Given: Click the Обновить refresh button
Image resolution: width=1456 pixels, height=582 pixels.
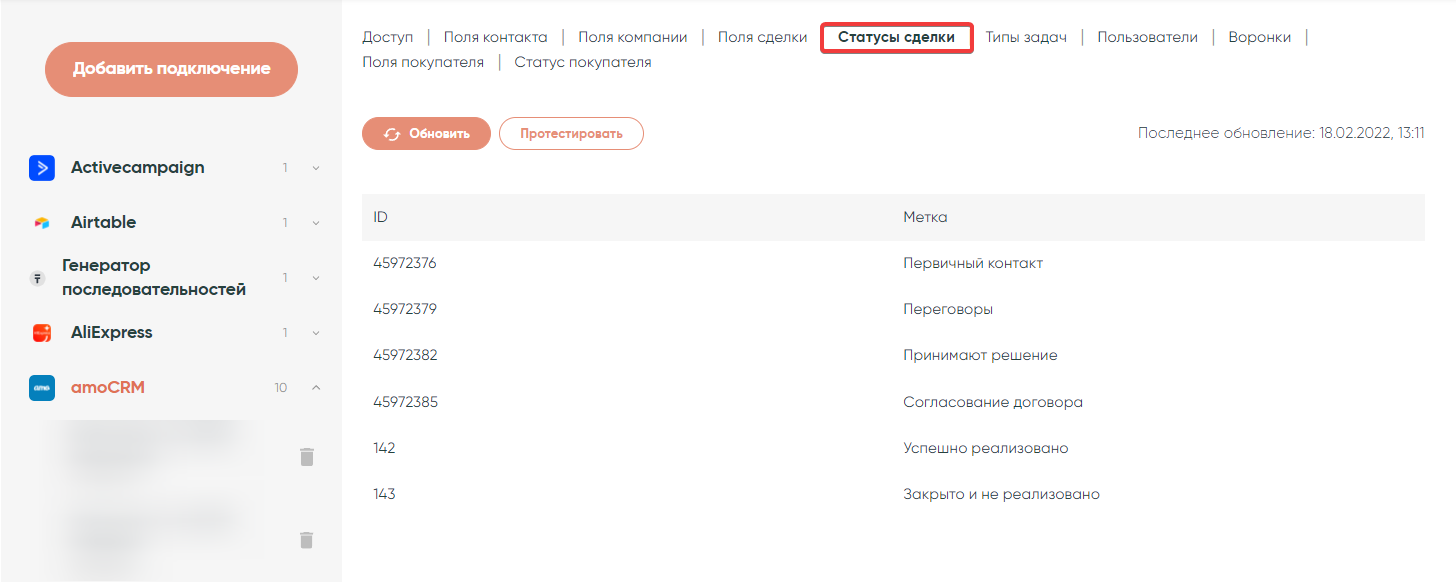Looking at the screenshot, I should [x=426, y=134].
